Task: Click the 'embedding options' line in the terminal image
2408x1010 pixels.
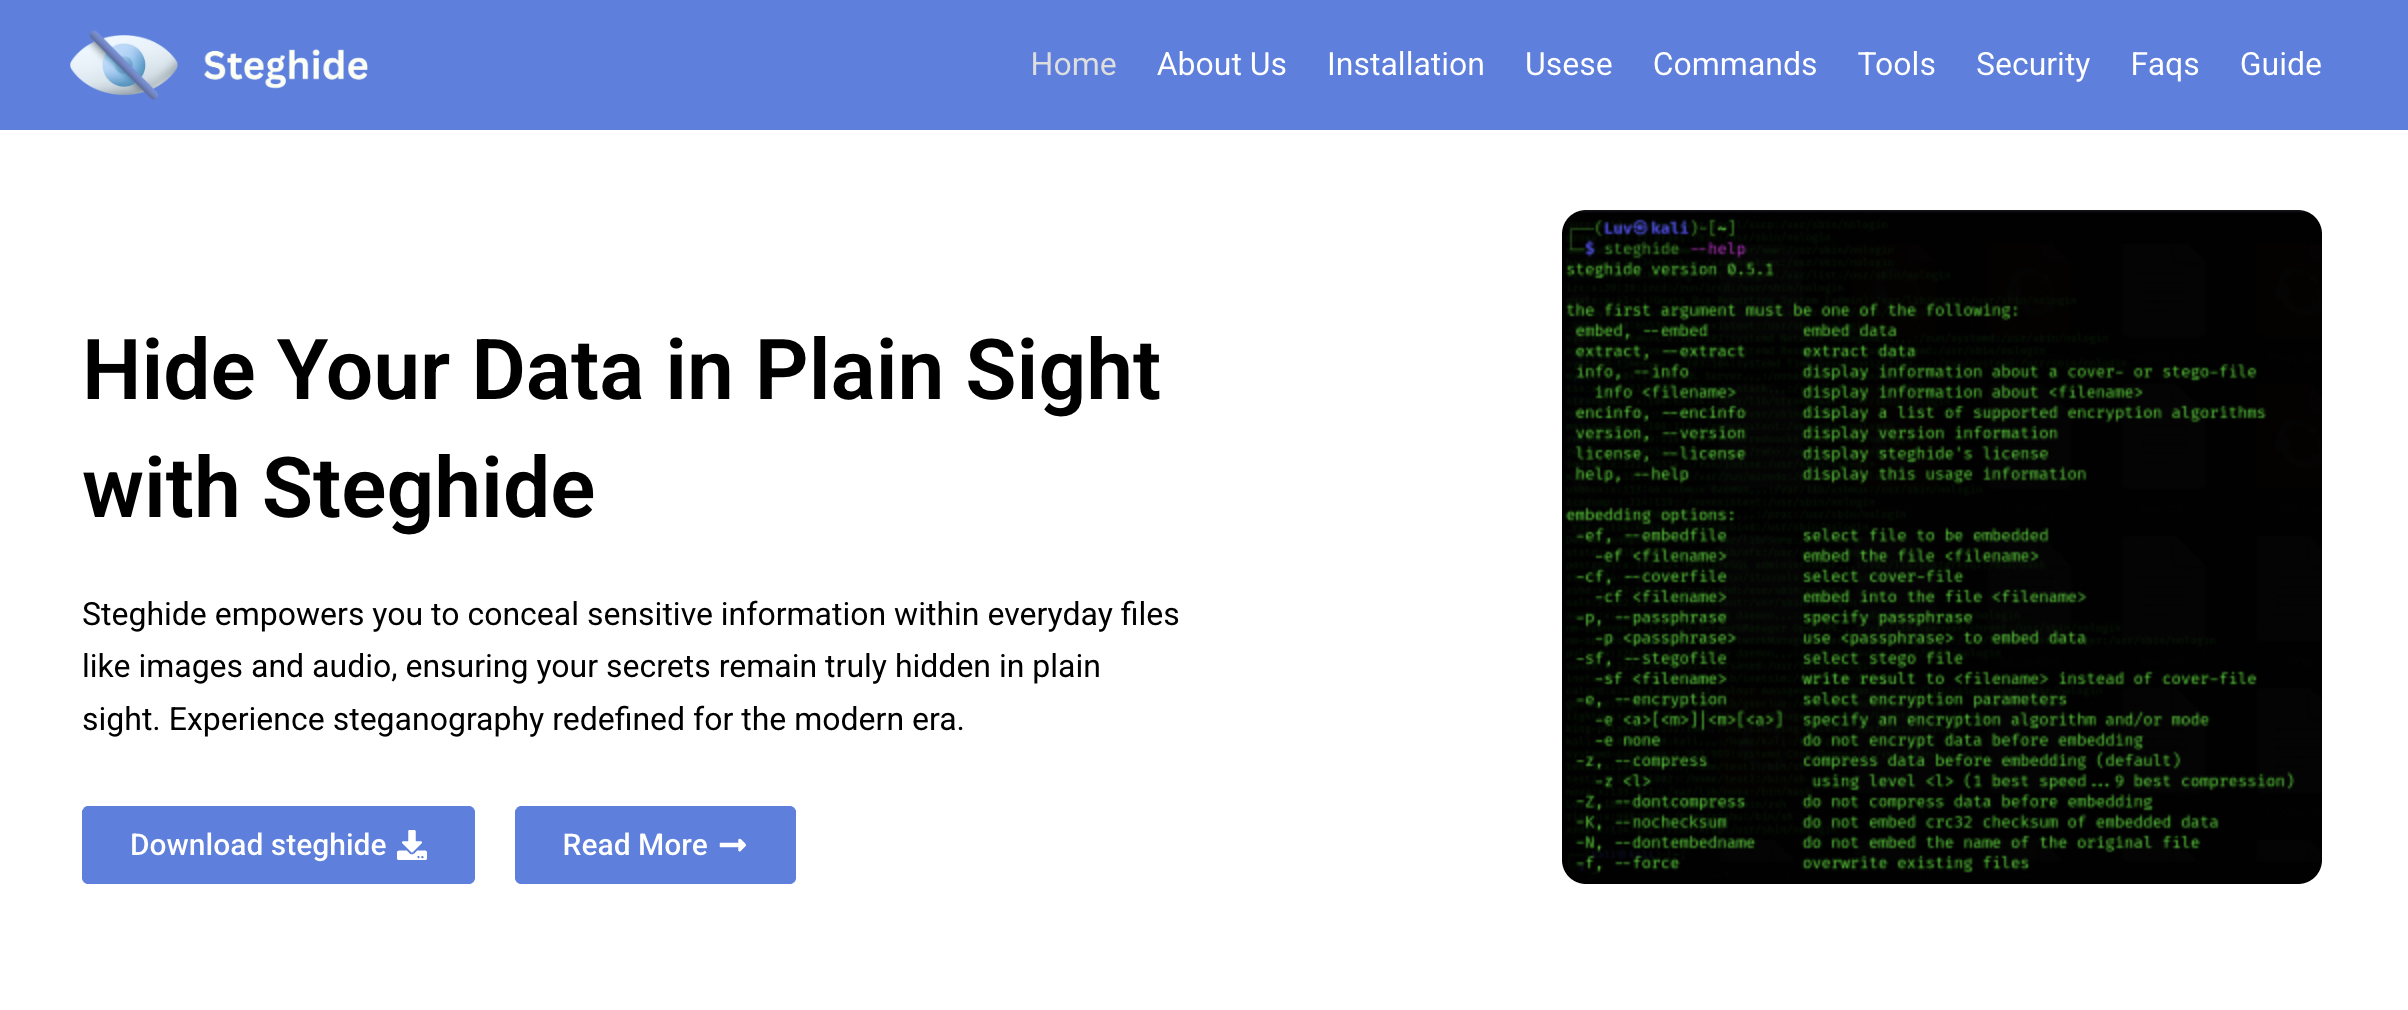Action: click(1651, 515)
